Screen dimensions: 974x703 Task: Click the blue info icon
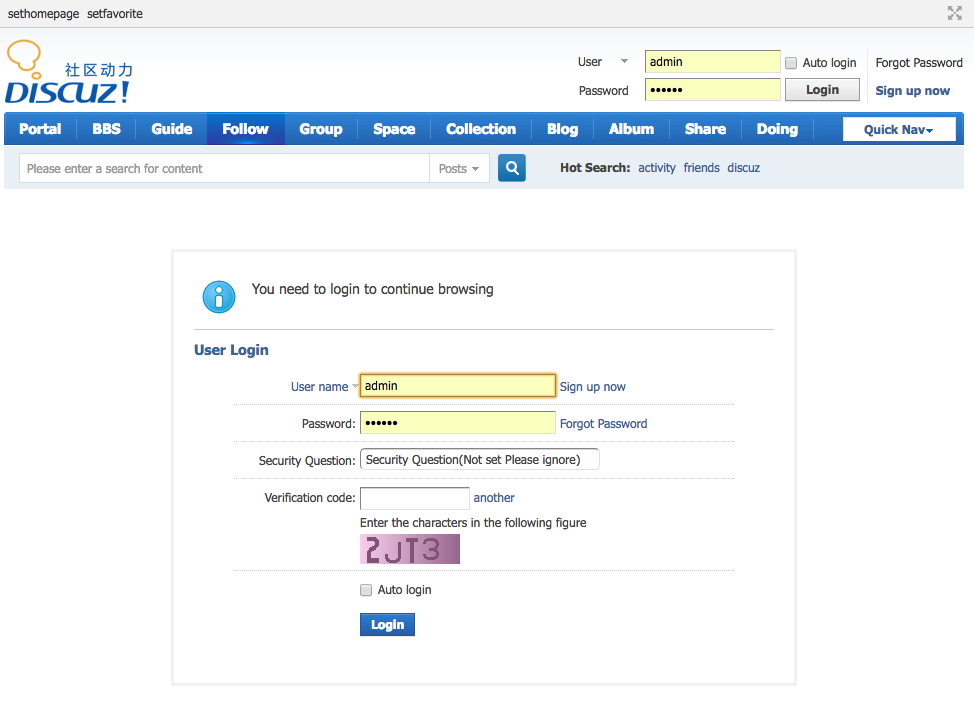pyautogui.click(x=219, y=297)
